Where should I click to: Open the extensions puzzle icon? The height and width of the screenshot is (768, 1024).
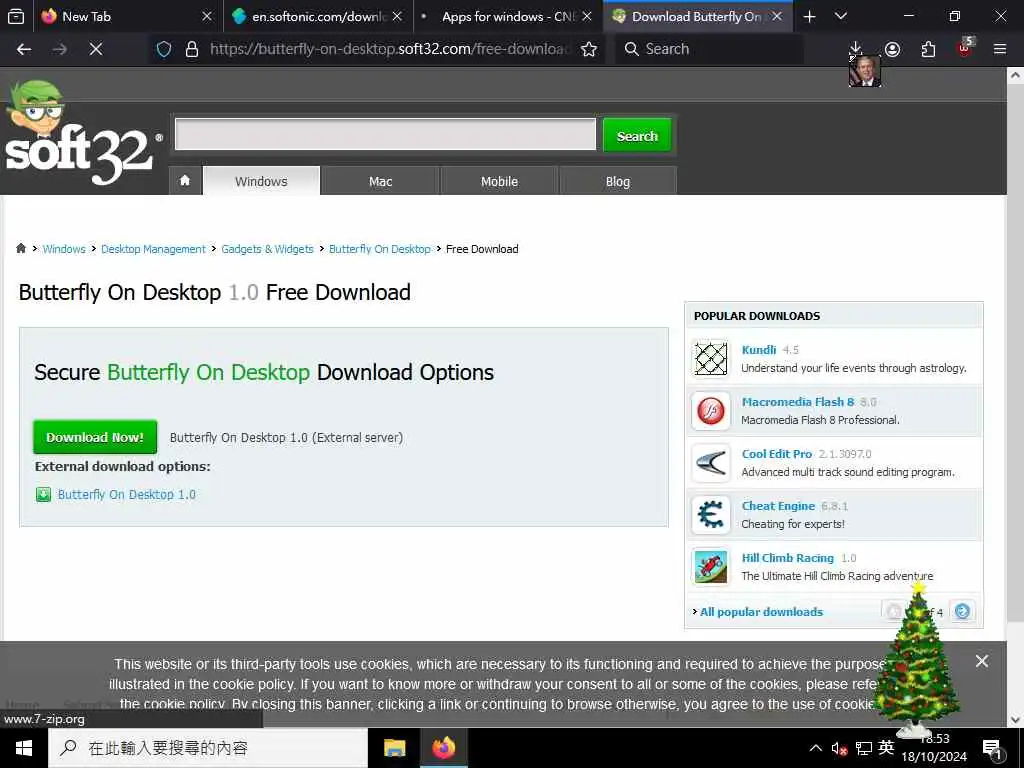pos(928,49)
